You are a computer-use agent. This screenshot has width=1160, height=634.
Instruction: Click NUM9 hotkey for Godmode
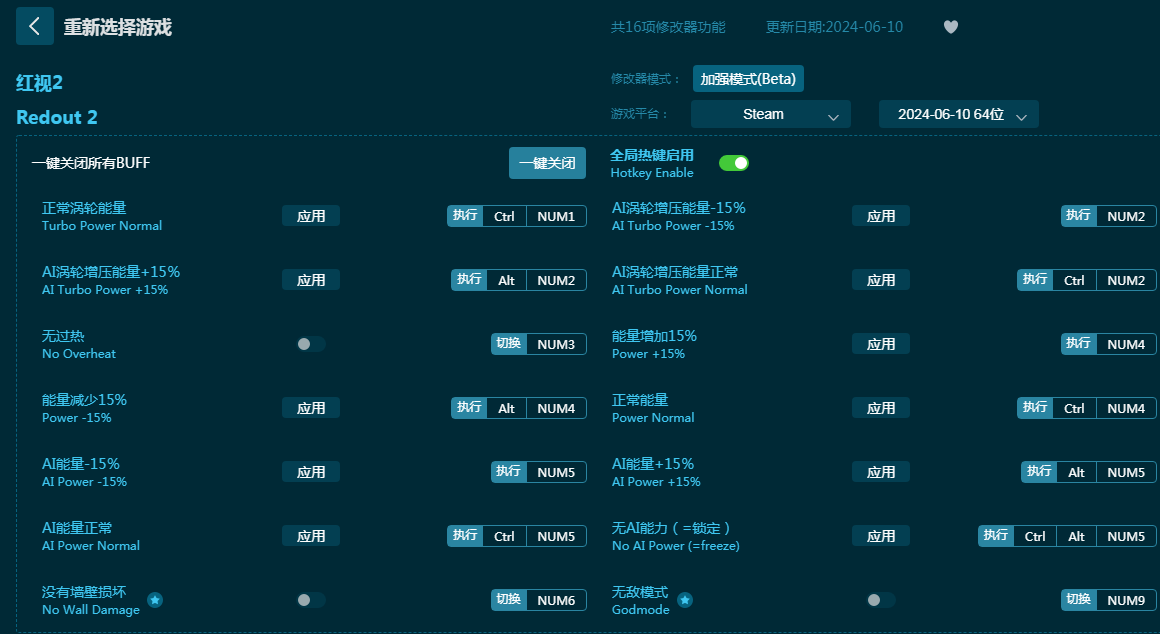point(1126,600)
